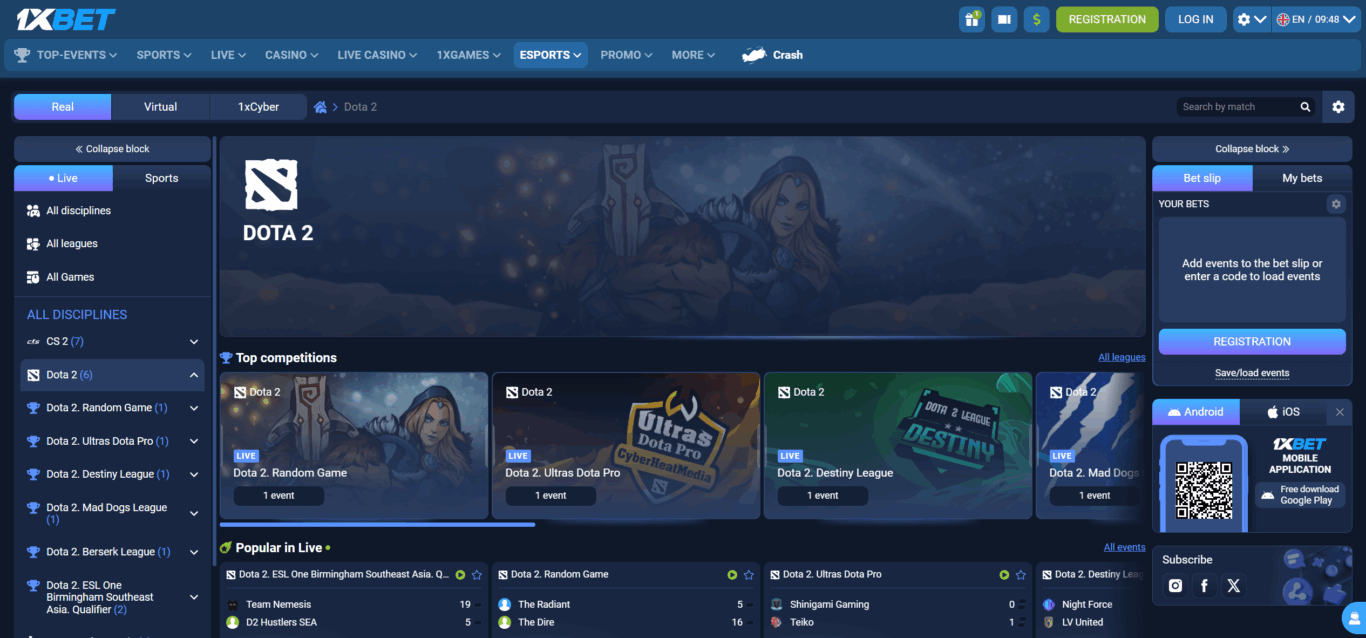Open the language selector showing EN

point(1315,18)
